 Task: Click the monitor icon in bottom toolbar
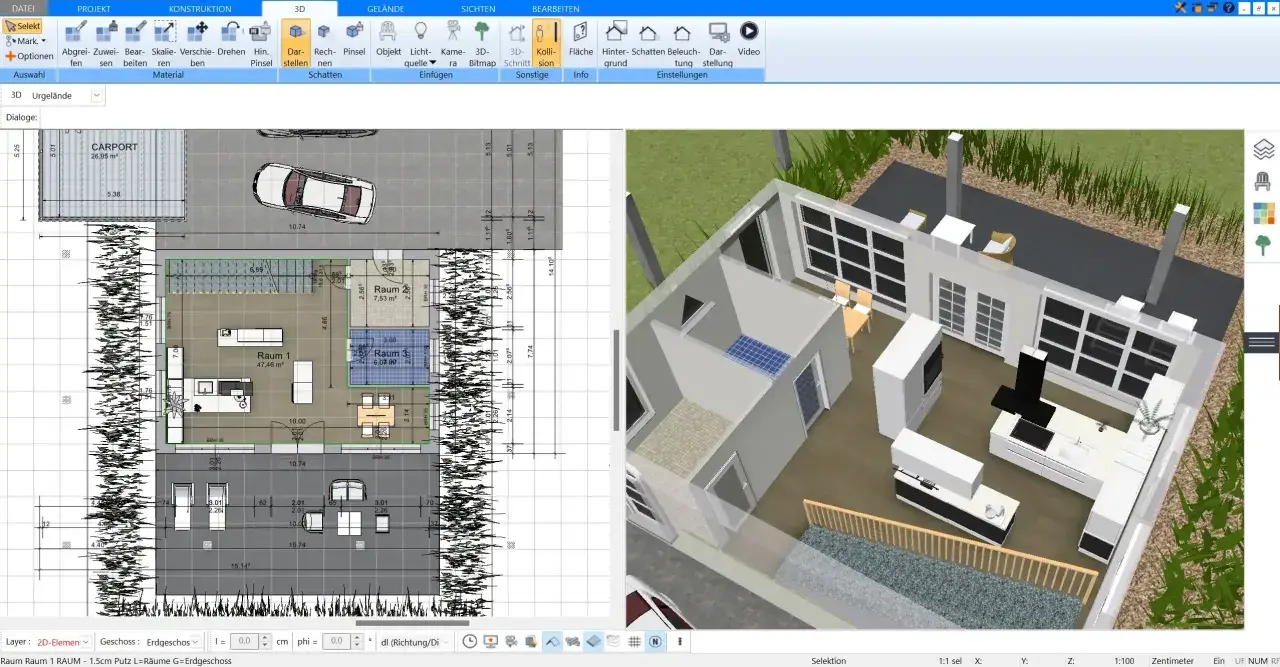tap(491, 641)
